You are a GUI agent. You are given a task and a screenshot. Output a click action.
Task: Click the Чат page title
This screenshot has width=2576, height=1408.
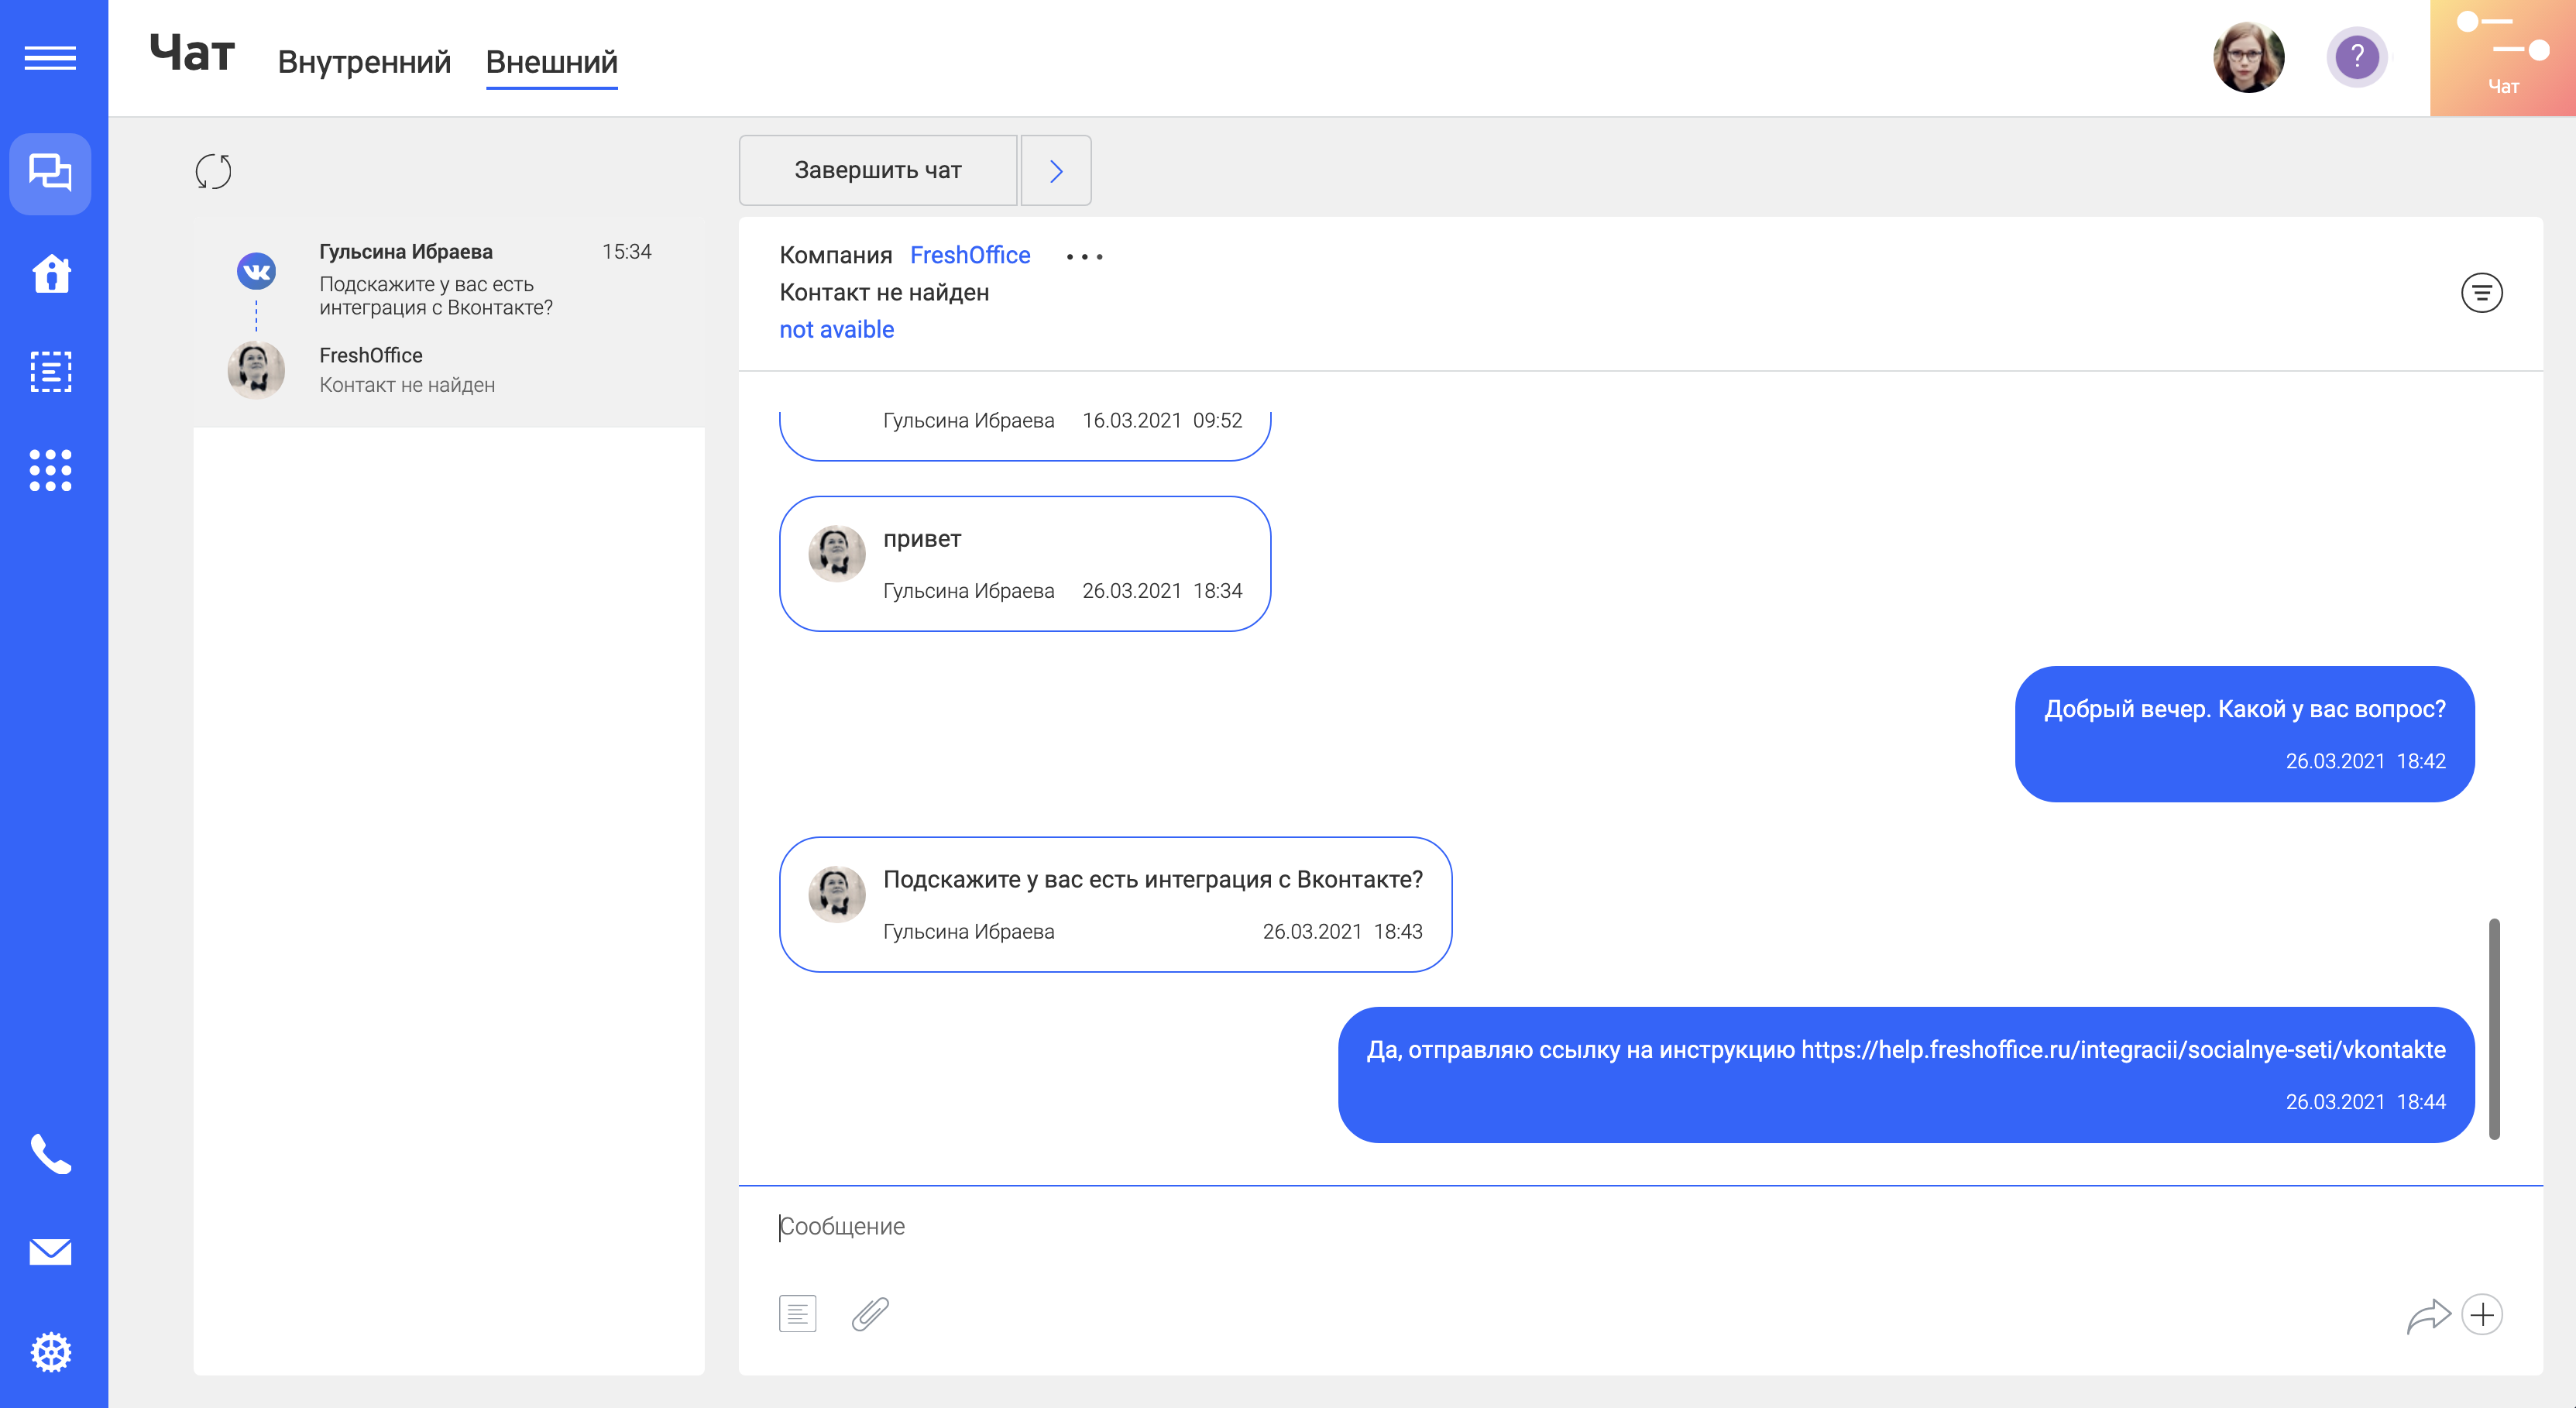[192, 53]
